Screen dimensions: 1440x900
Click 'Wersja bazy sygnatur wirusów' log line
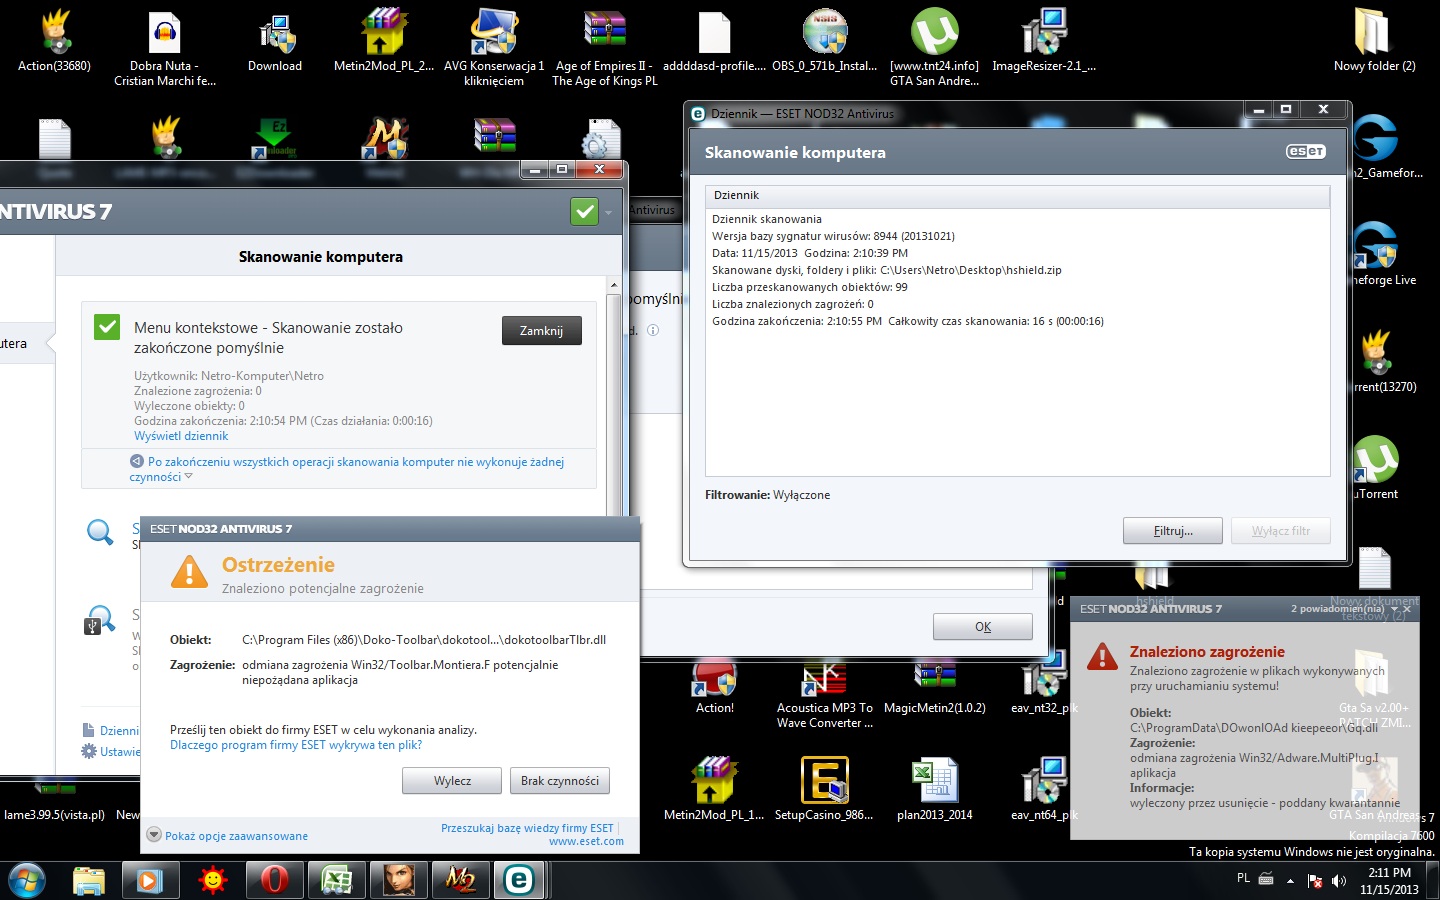click(x=833, y=236)
